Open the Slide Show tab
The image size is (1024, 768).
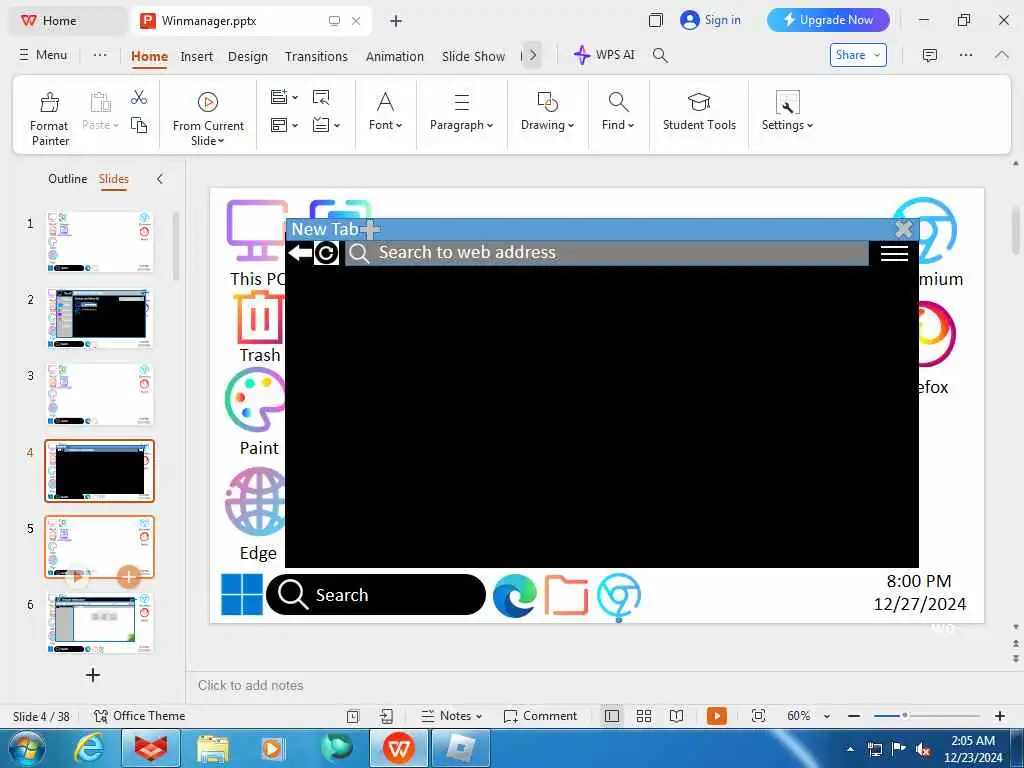pos(473,57)
